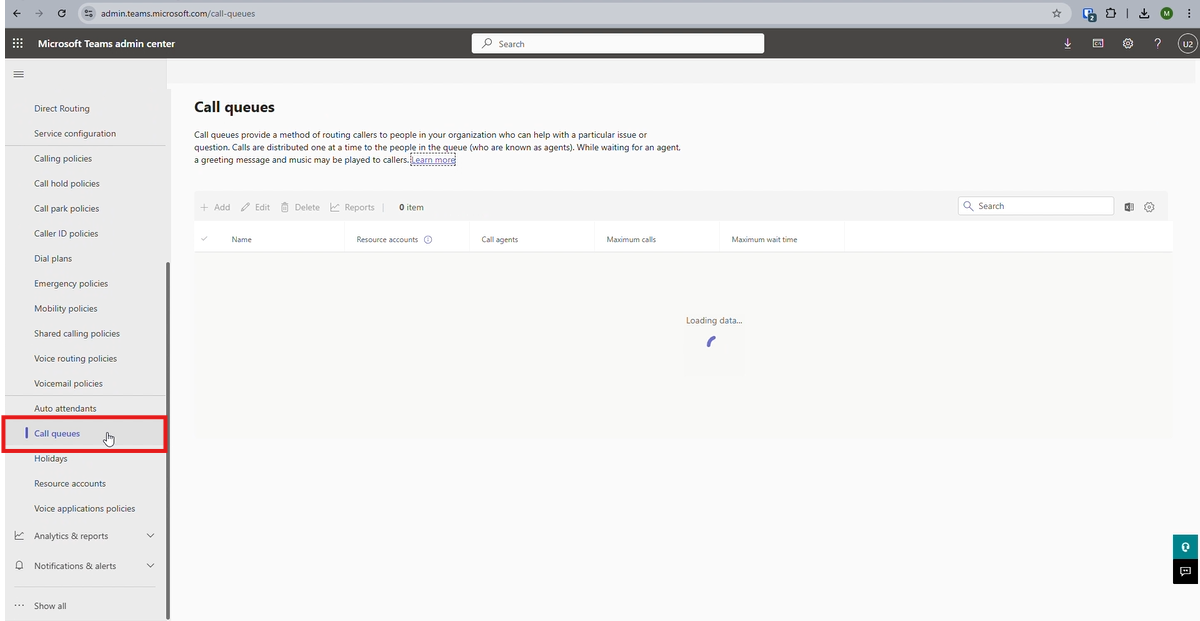Open the Settings gear in header
The width and height of the screenshot is (1200, 621).
(1128, 44)
